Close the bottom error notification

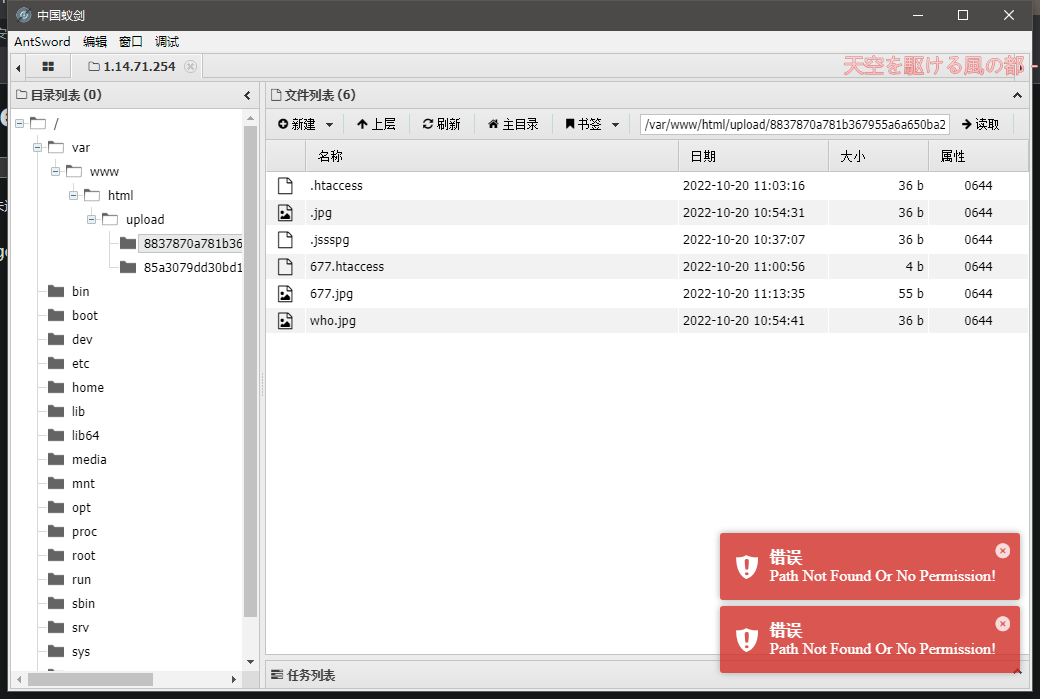[x=1002, y=624]
